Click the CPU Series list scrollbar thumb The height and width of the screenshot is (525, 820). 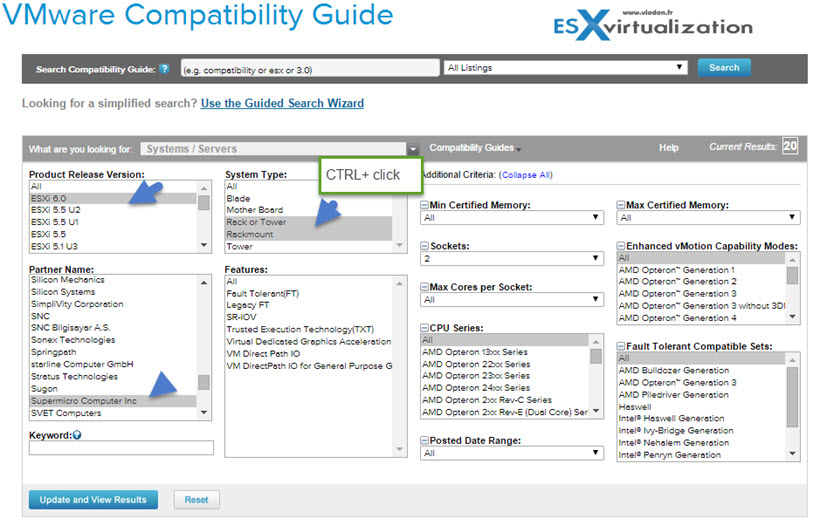596,356
